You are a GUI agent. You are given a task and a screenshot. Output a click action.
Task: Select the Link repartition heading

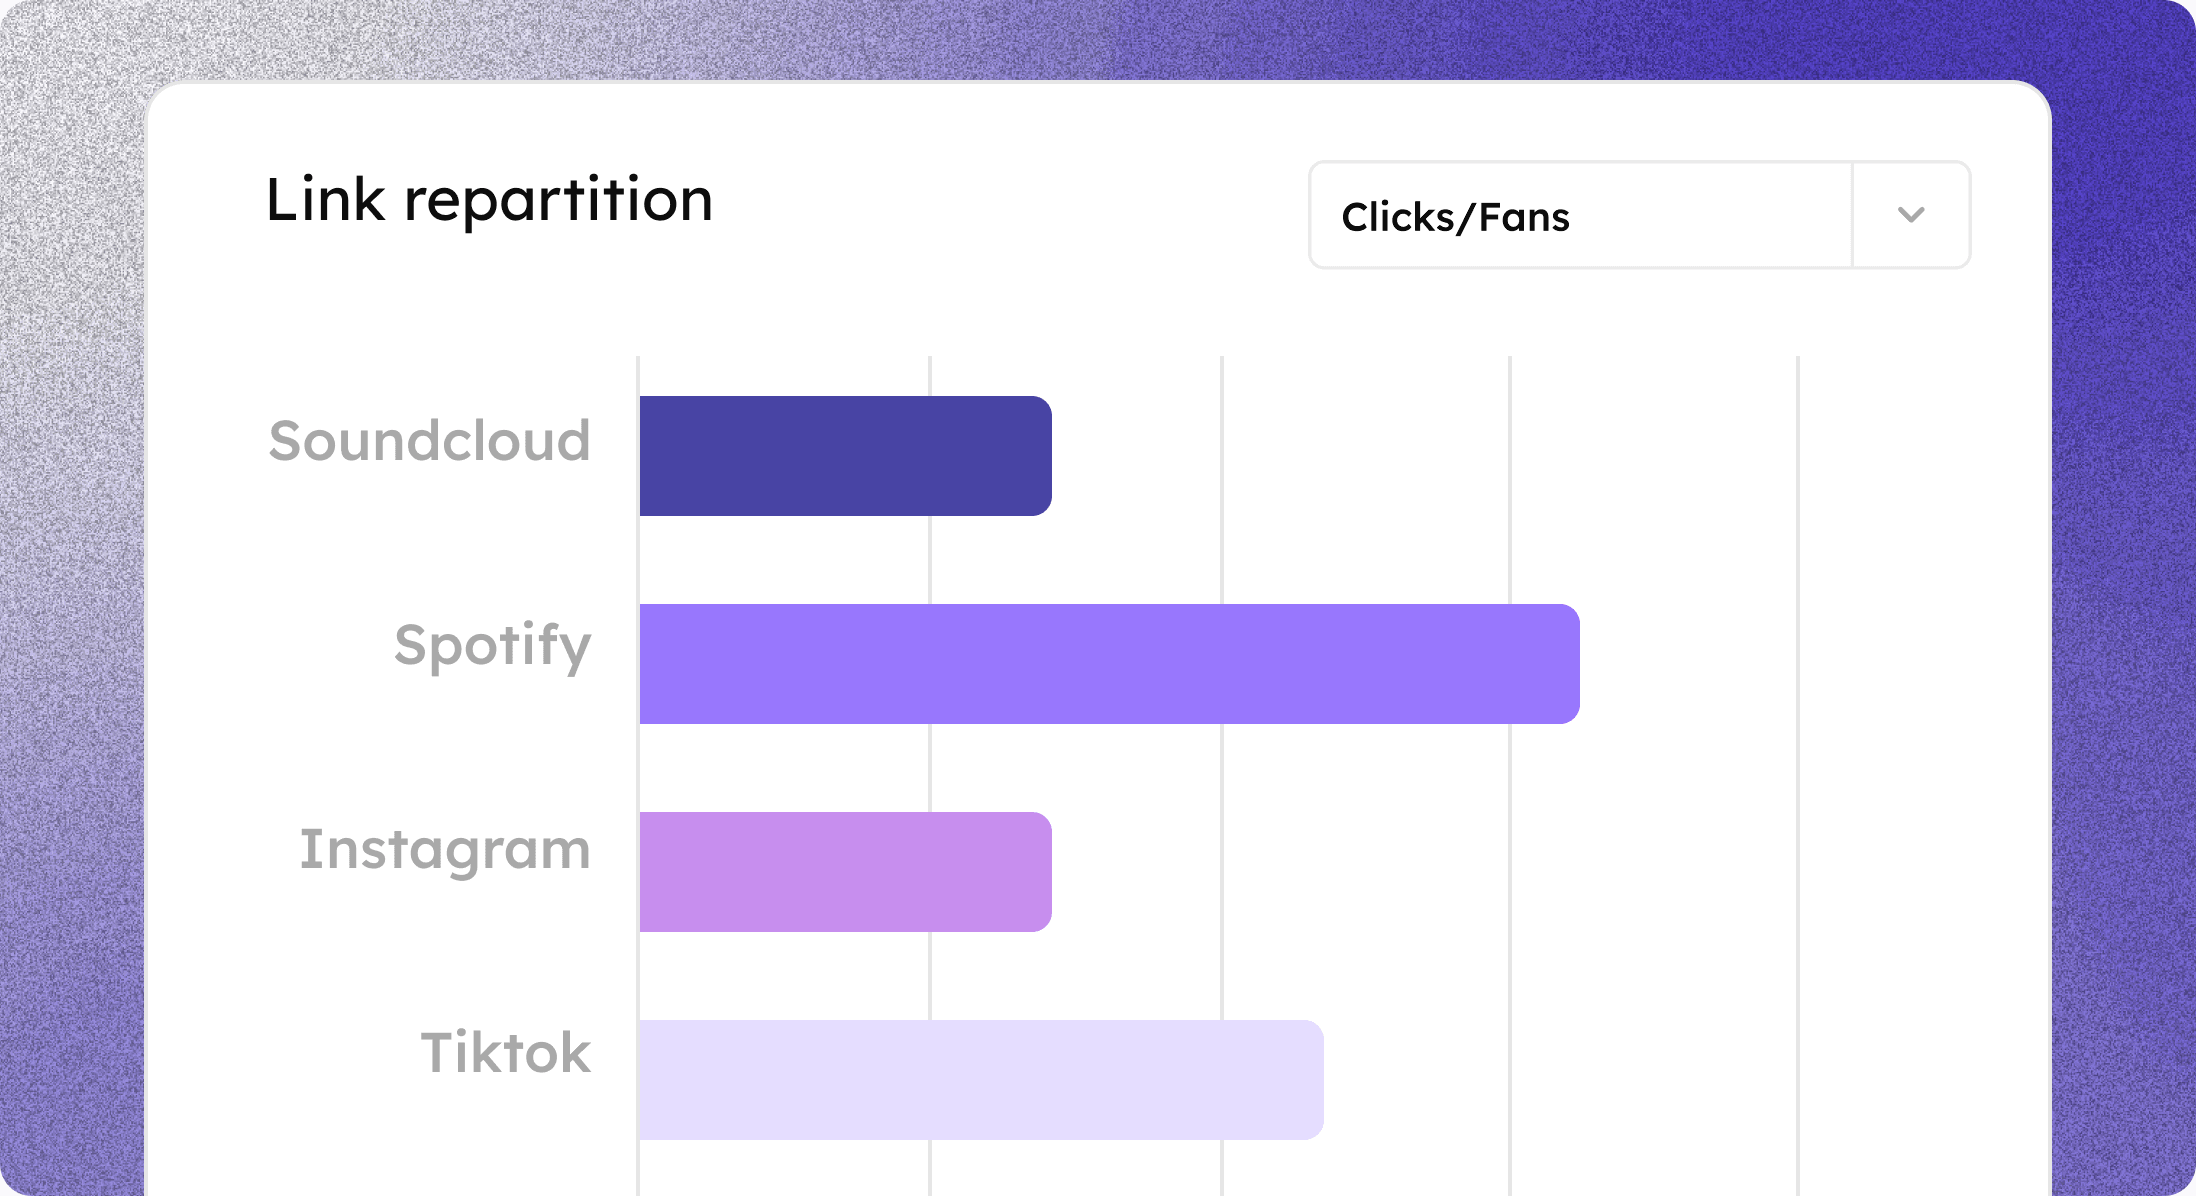point(489,199)
